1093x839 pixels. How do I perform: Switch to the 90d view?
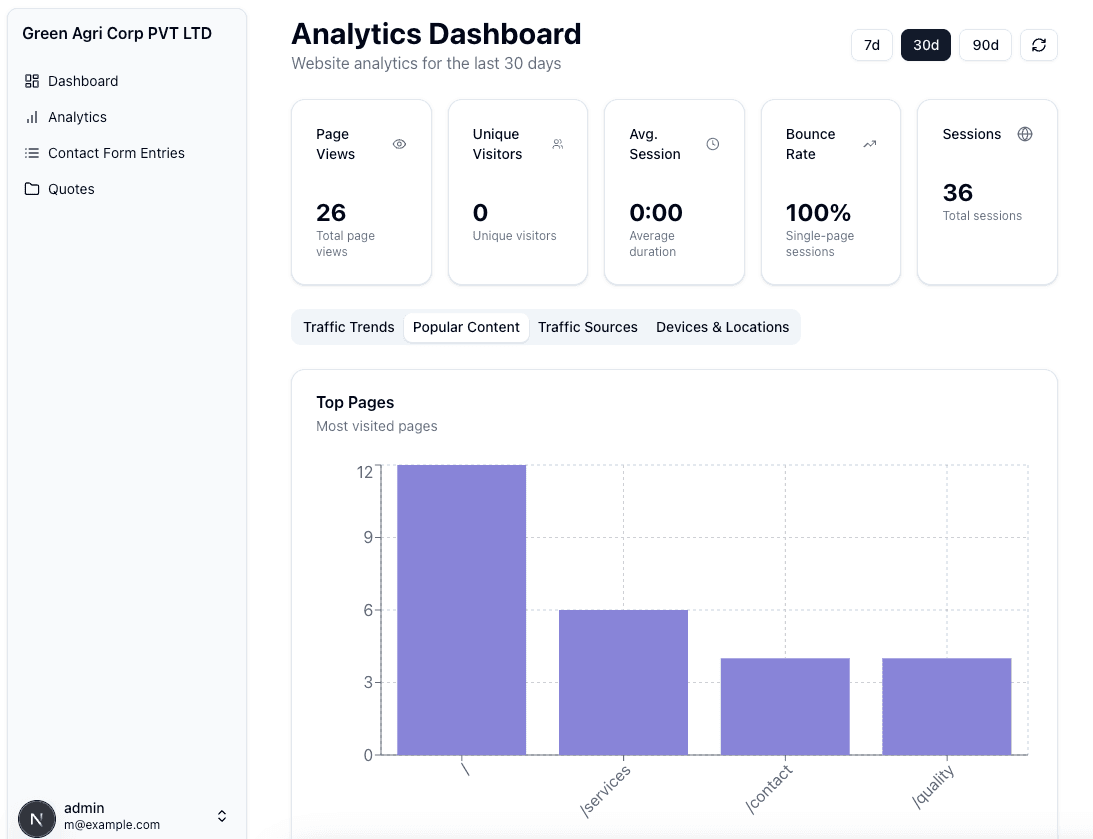[985, 45]
